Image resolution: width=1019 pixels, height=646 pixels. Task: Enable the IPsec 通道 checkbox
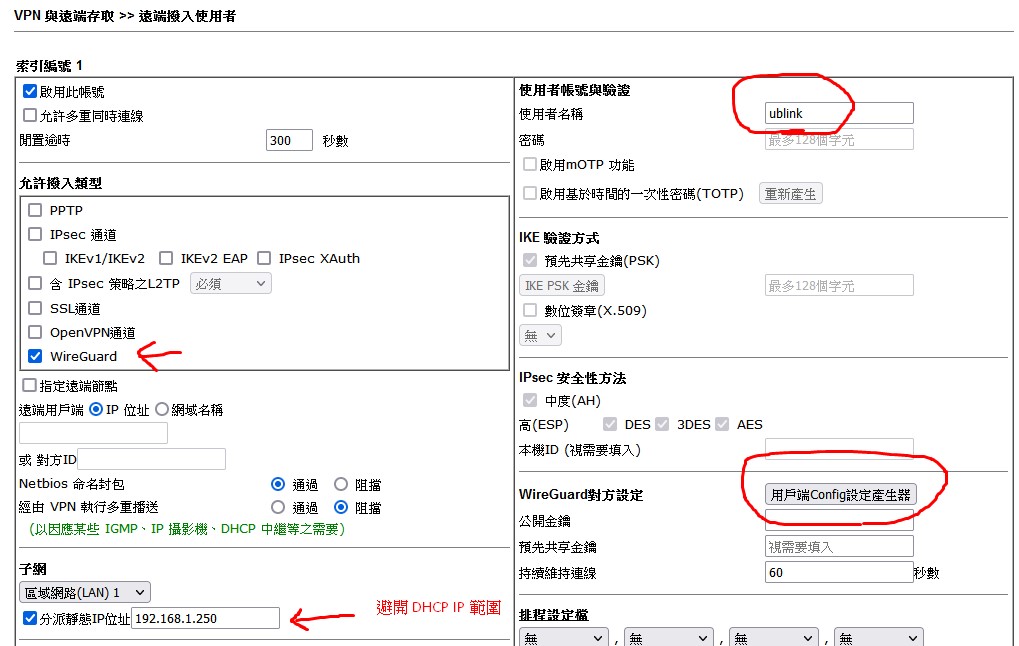[36, 235]
